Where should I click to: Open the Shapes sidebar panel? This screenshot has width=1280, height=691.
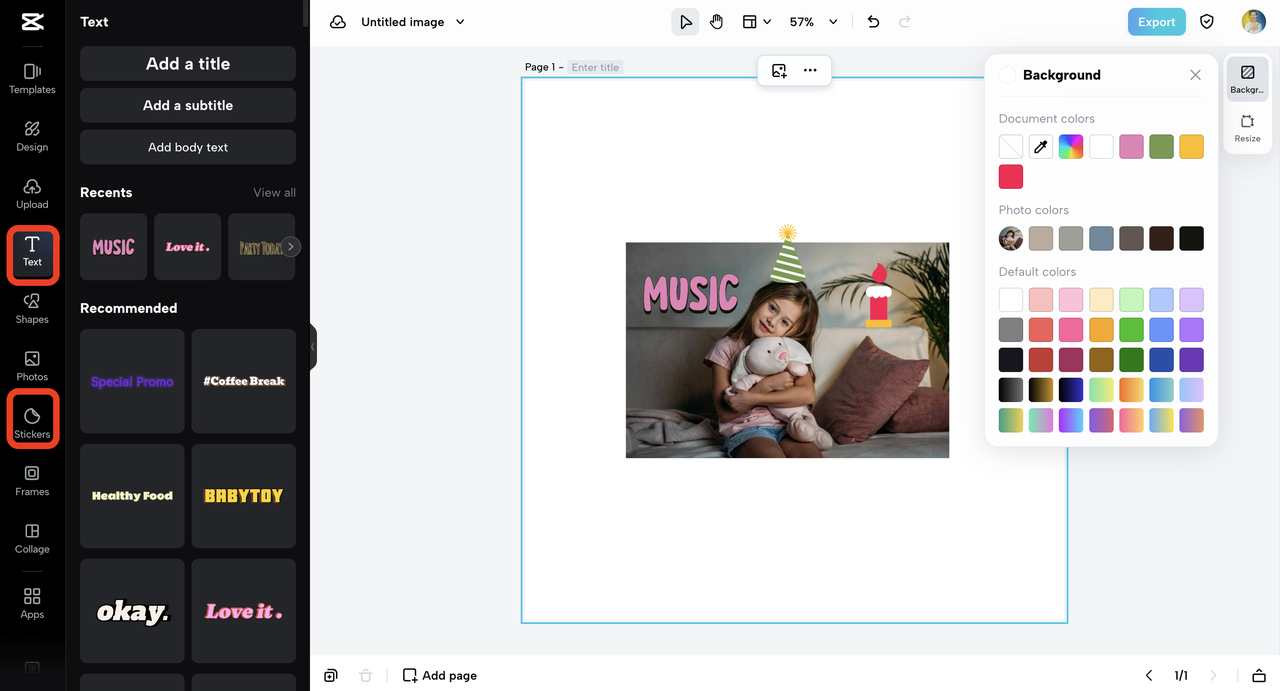(32, 308)
